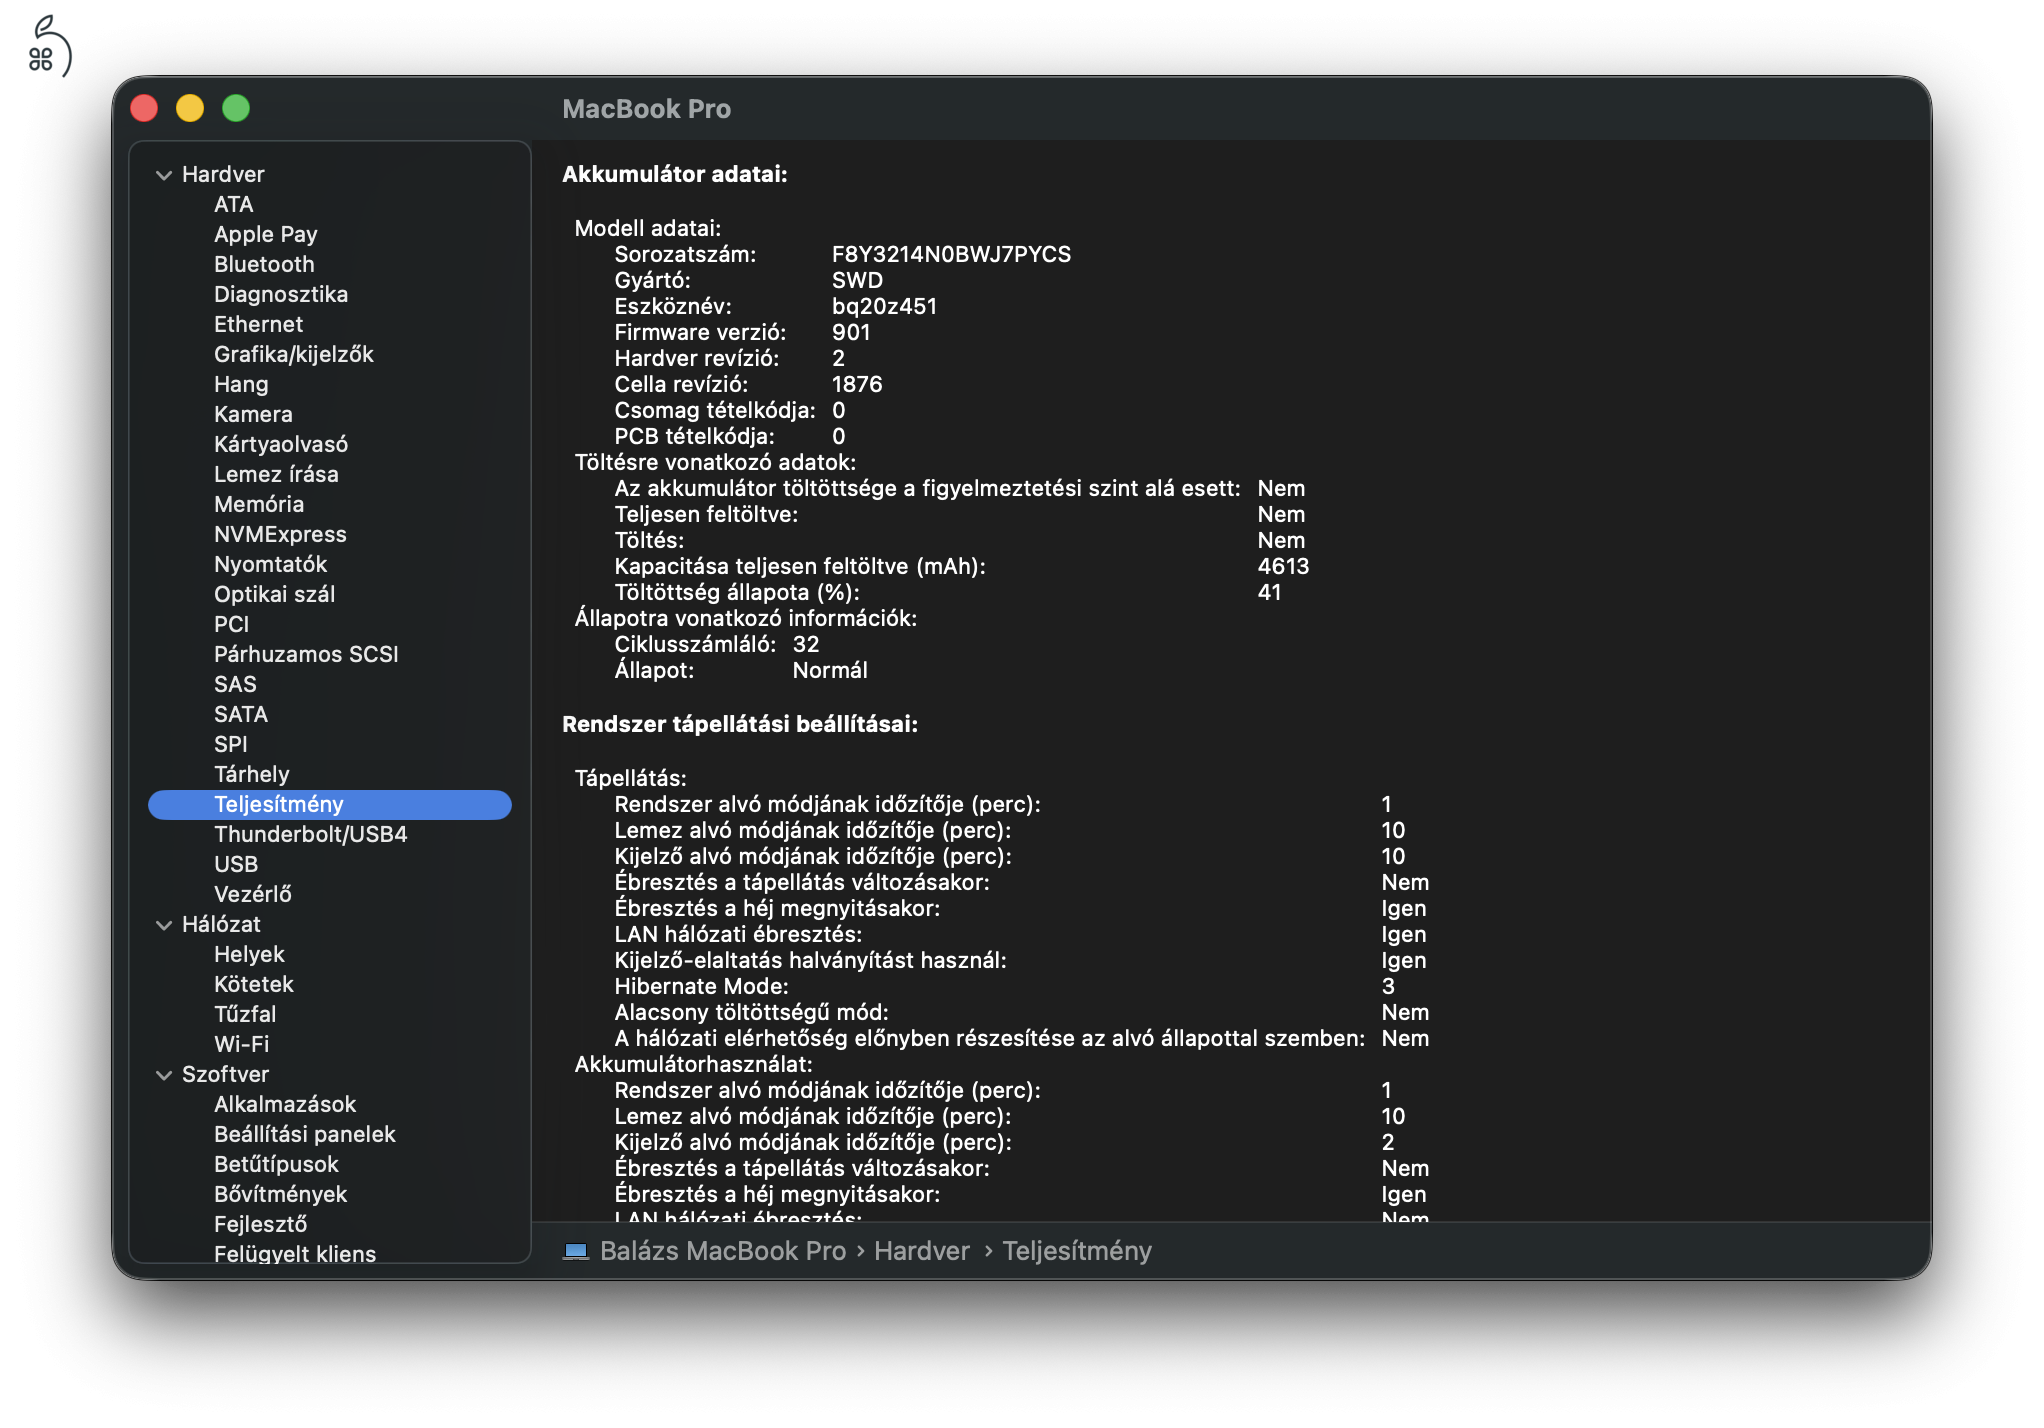Minimize window with yellow button
The image size is (2044, 1428).
pyautogui.click(x=190, y=108)
